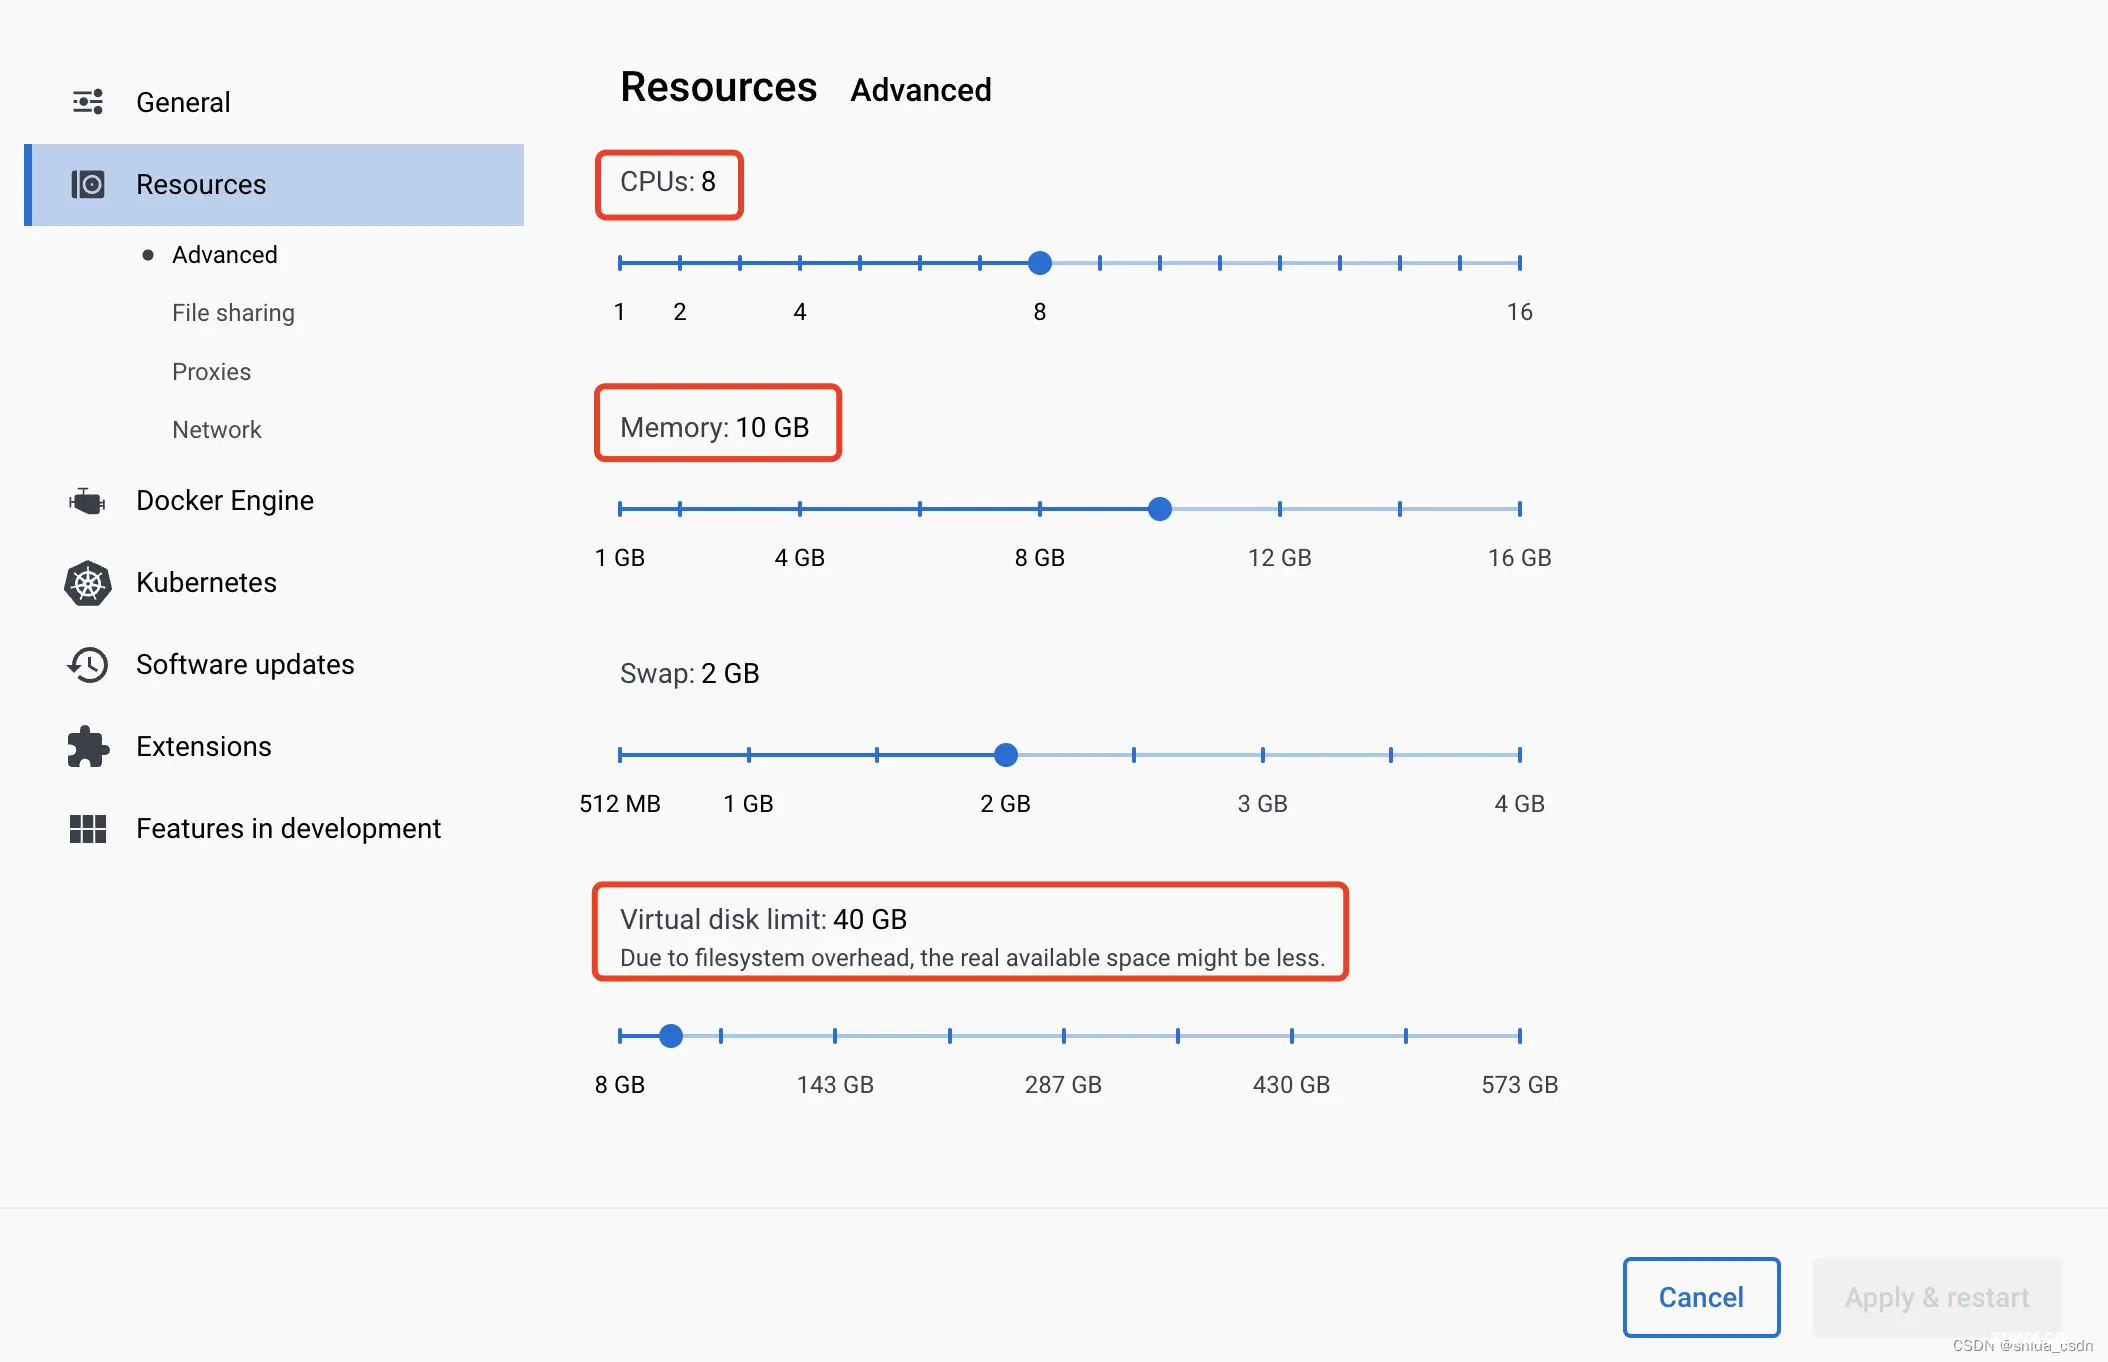
Task: Click the '8 GB' Memory scale label
Action: (1040, 558)
